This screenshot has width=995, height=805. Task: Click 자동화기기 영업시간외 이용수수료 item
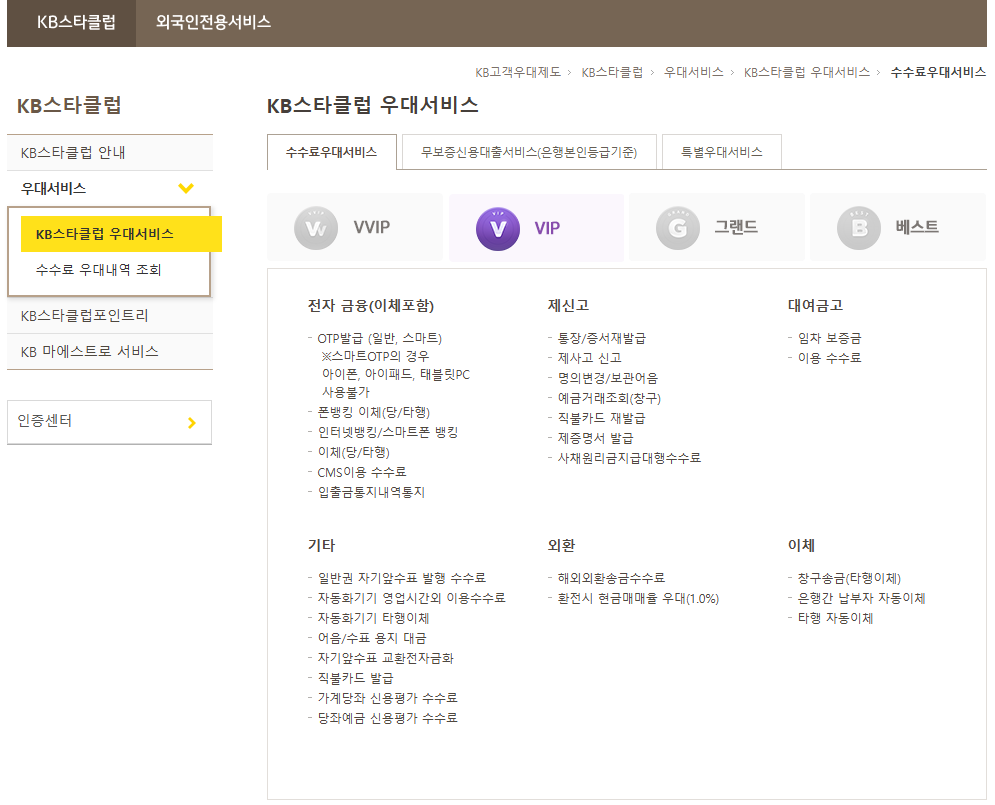click(411, 598)
